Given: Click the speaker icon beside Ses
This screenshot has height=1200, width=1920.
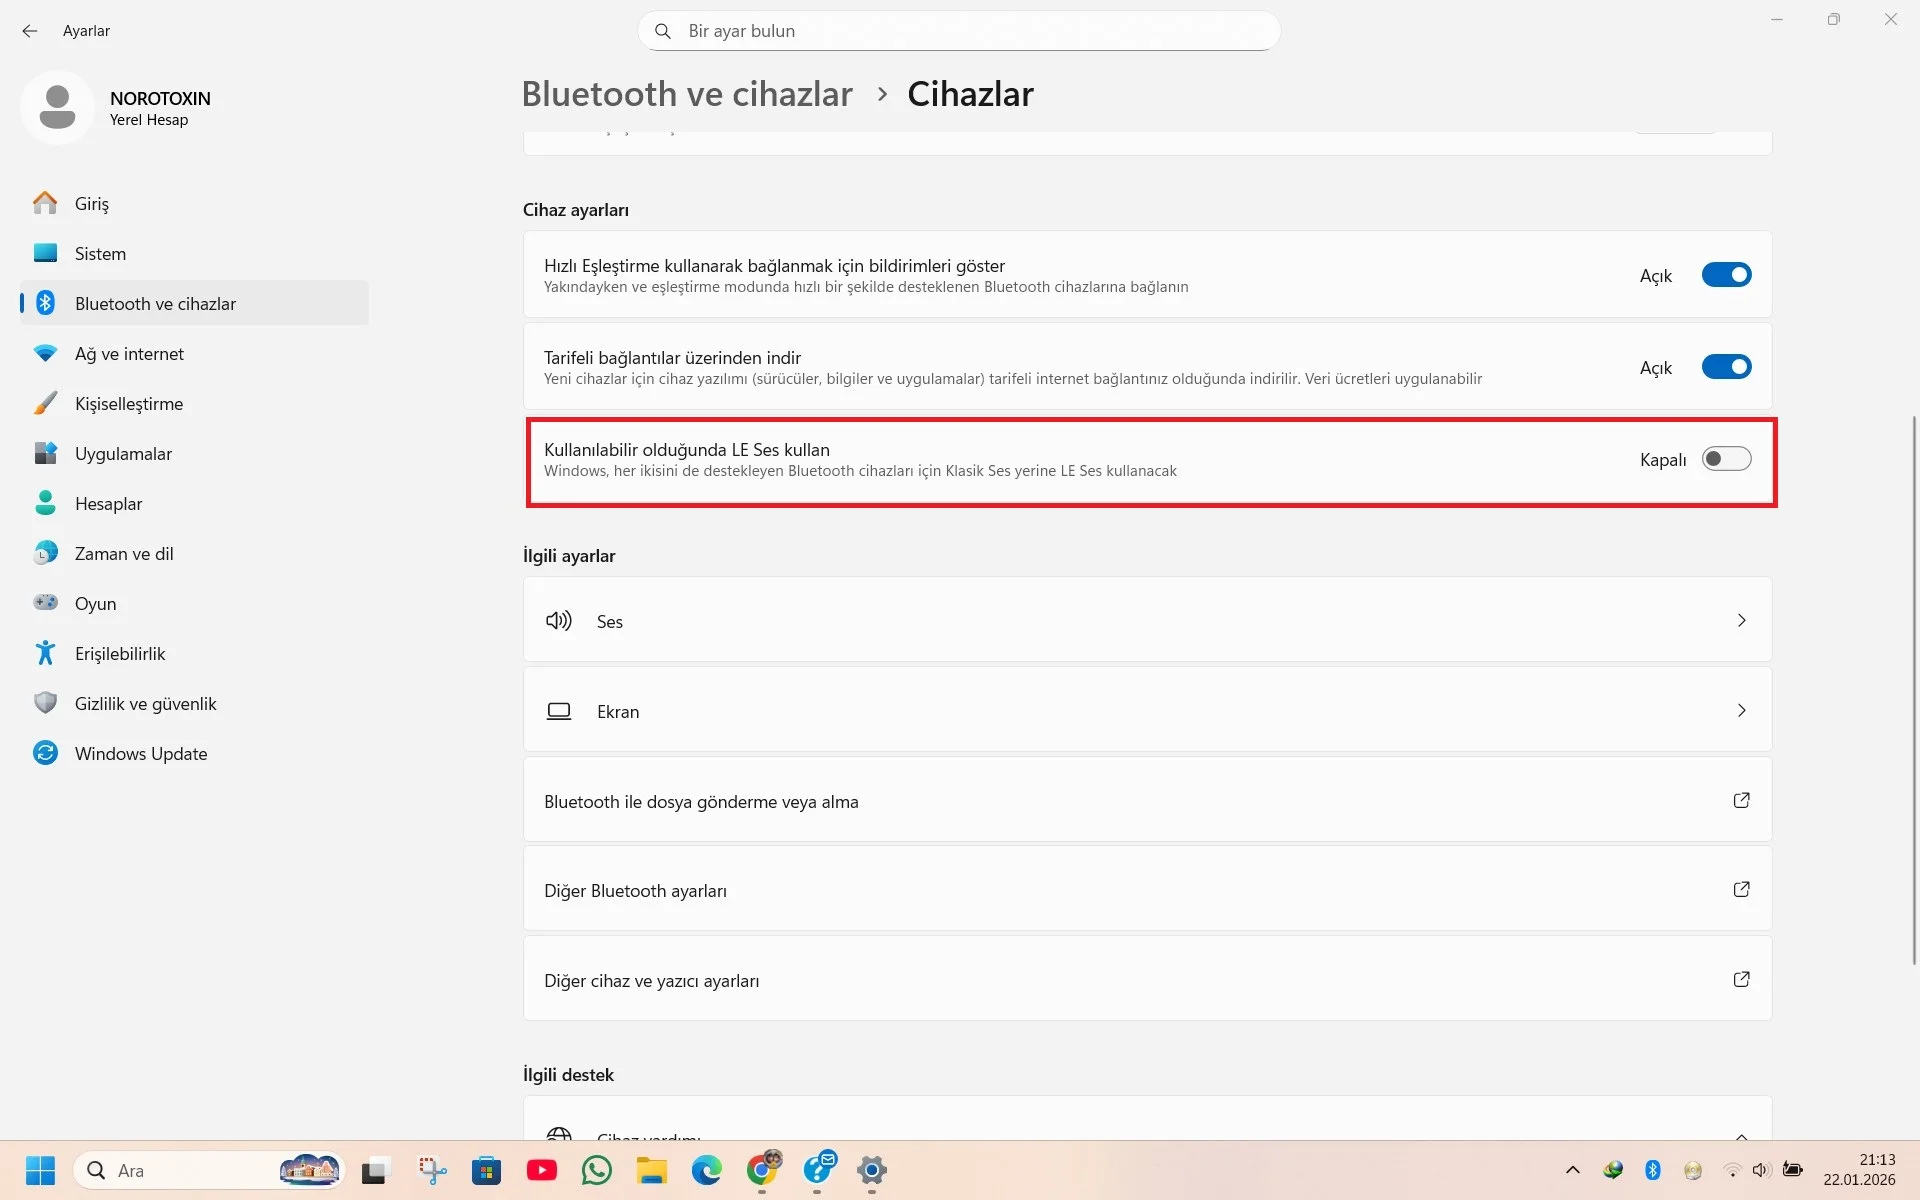Looking at the screenshot, I should click(558, 621).
